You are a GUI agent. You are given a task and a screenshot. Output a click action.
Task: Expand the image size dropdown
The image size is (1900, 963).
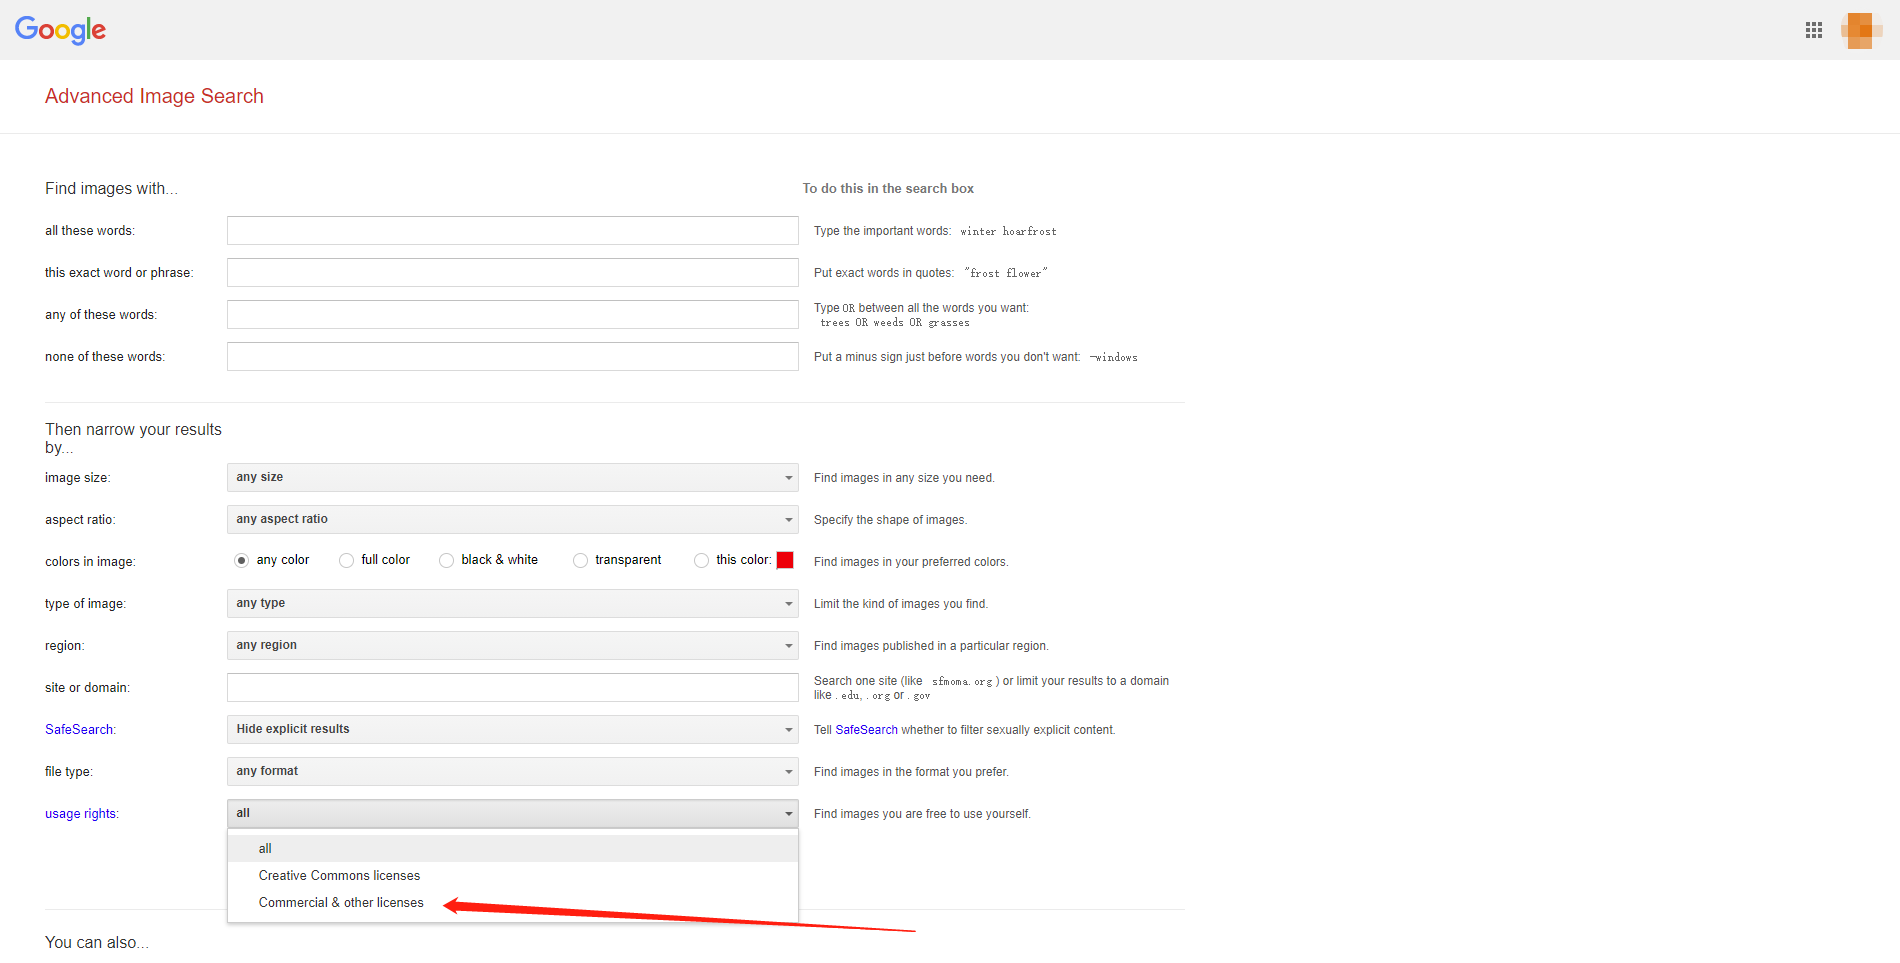coord(512,477)
